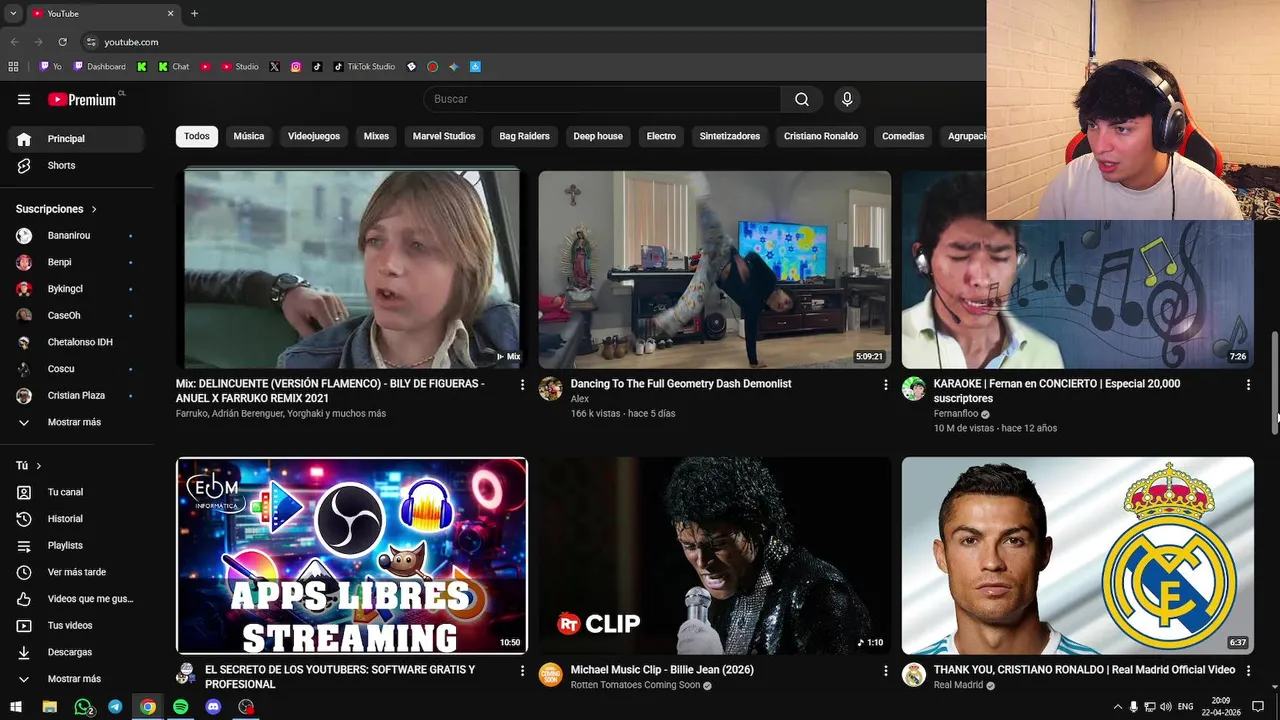The height and width of the screenshot is (720, 1280).
Task: Start voice search with microphone icon
Action: (x=847, y=99)
